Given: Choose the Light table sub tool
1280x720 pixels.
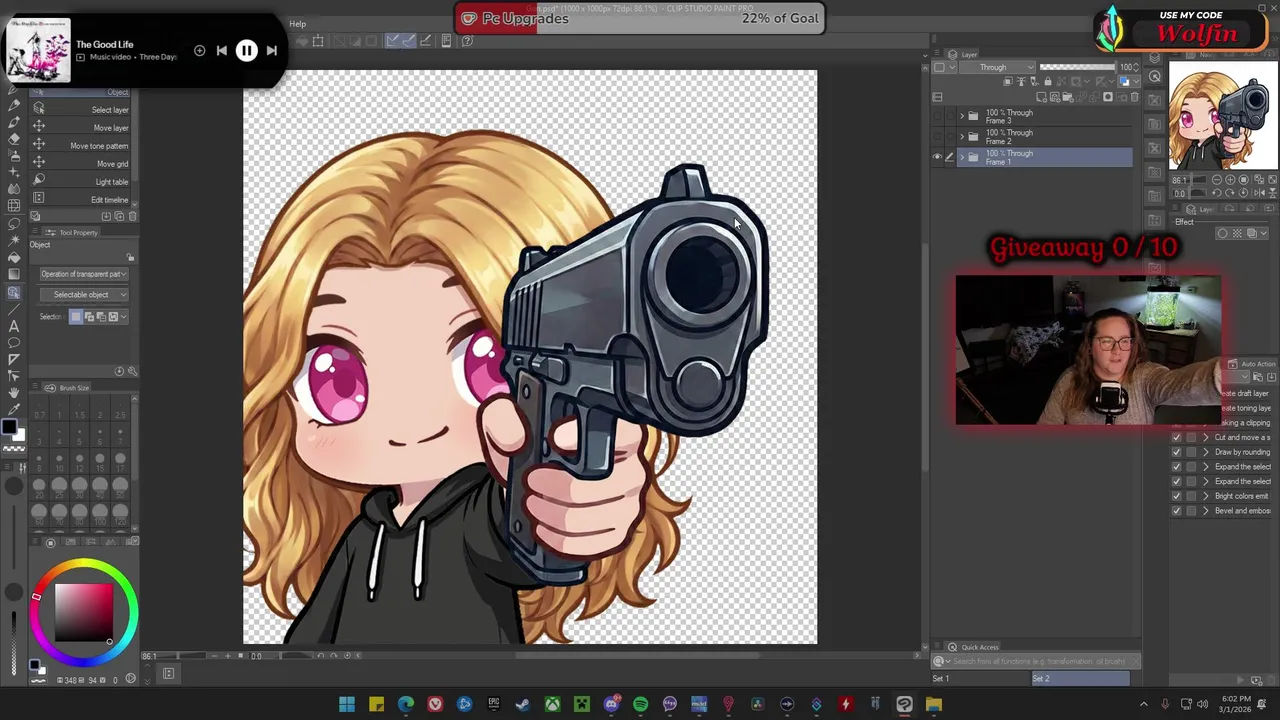Looking at the screenshot, I should pyautogui.click(x=82, y=182).
